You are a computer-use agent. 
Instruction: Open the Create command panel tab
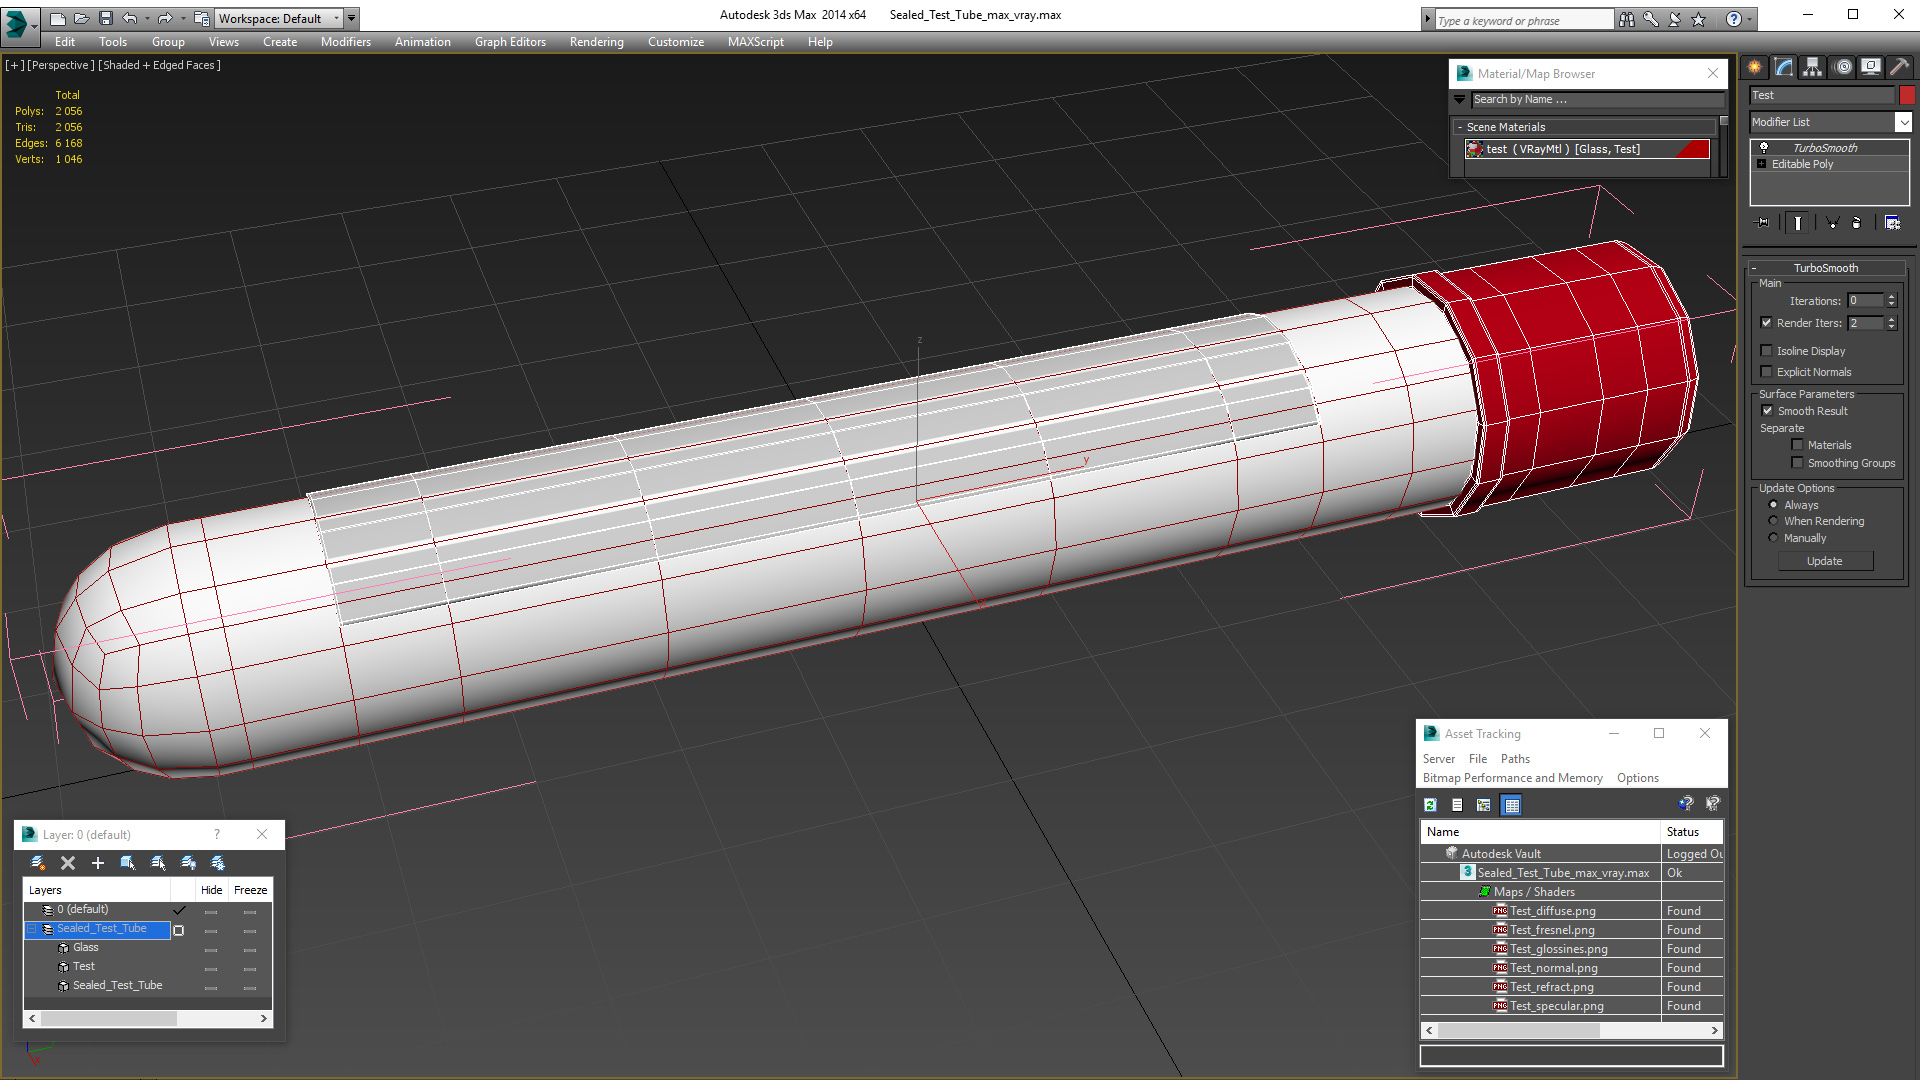(x=1755, y=67)
